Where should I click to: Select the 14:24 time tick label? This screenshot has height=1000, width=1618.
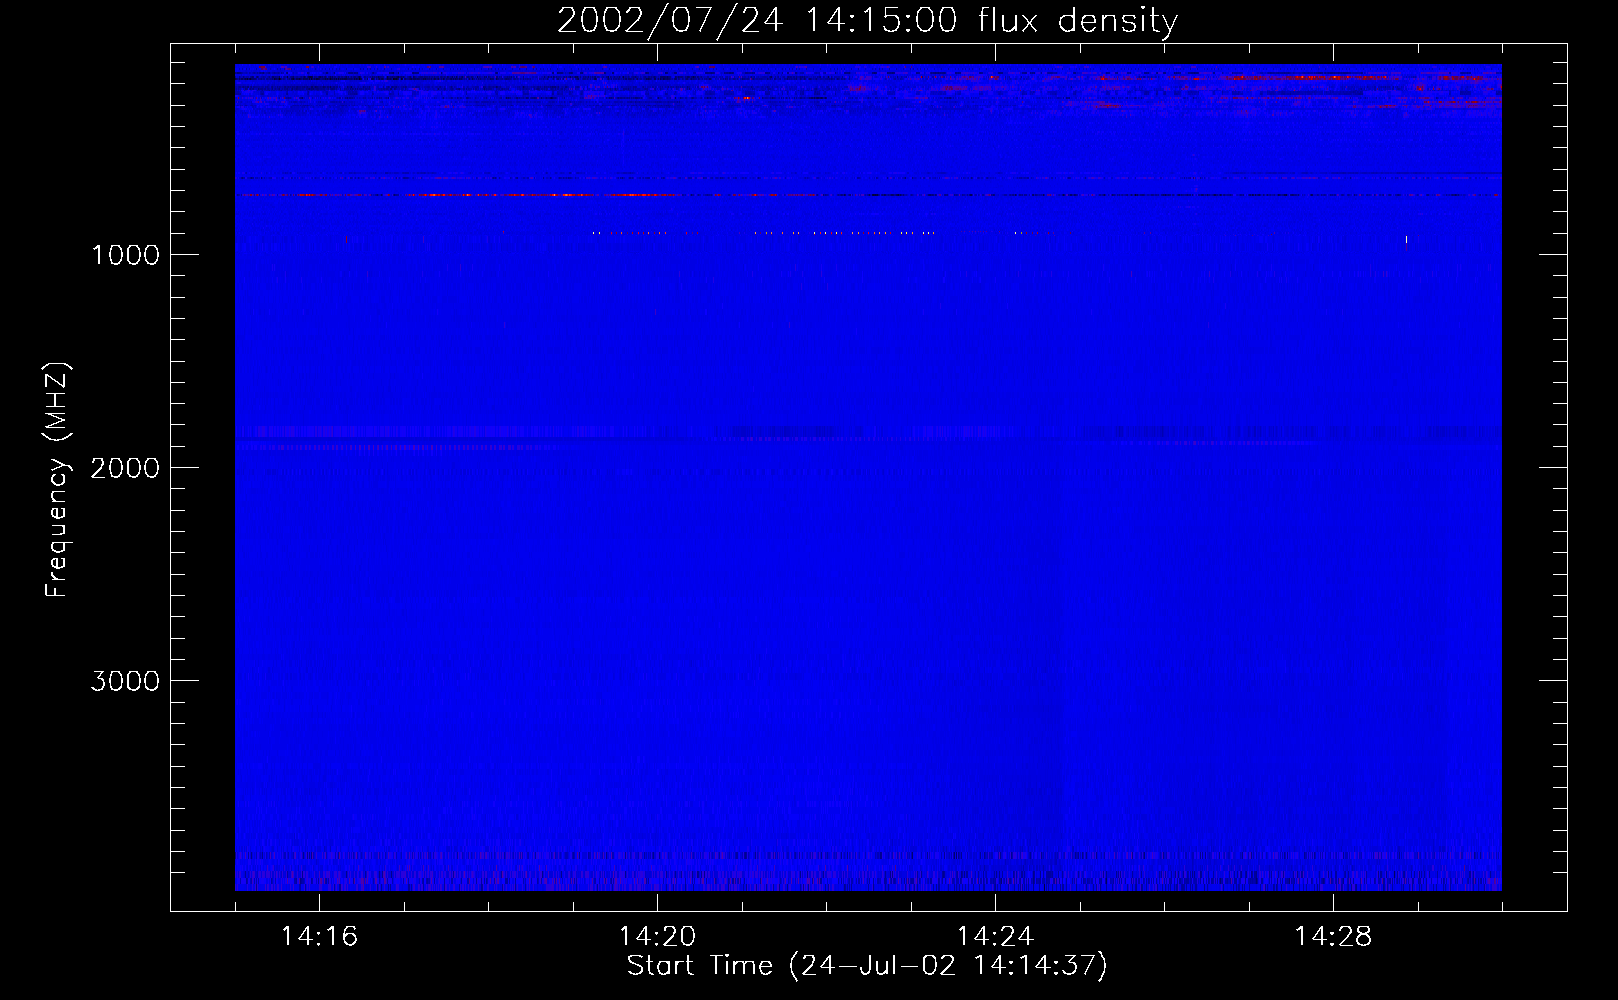coord(995,936)
